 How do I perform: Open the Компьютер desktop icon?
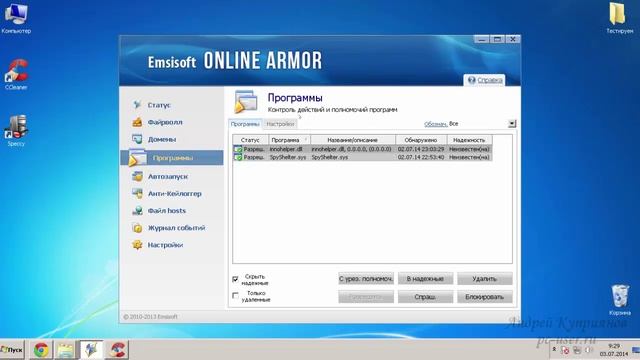(16, 18)
